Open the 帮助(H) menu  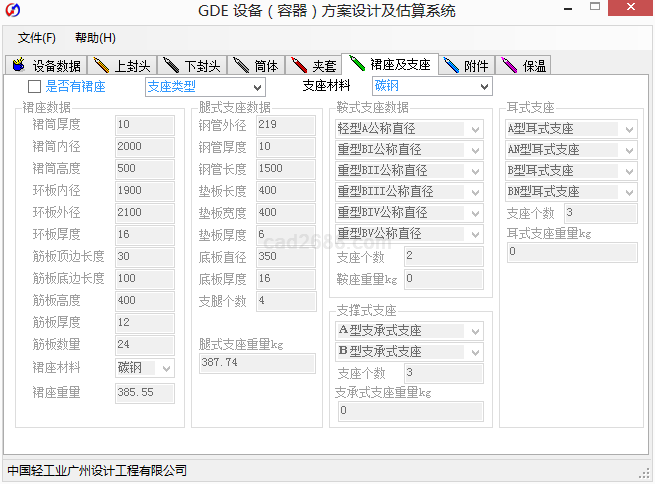click(95, 38)
